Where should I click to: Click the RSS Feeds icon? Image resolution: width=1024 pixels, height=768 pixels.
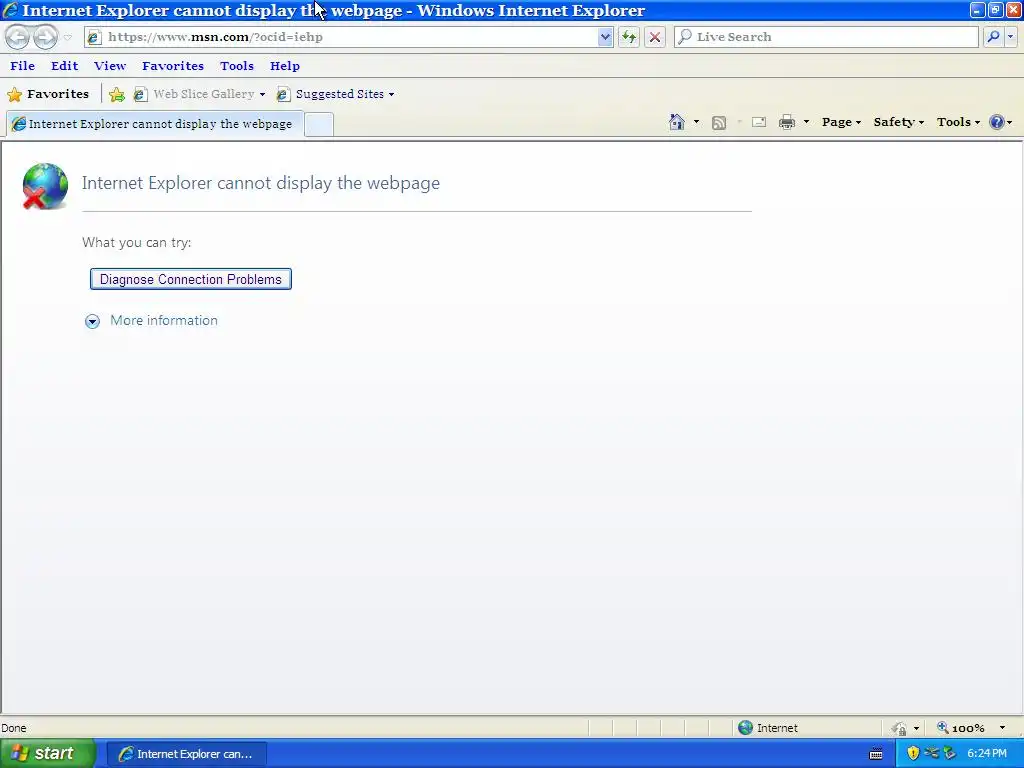coord(718,123)
